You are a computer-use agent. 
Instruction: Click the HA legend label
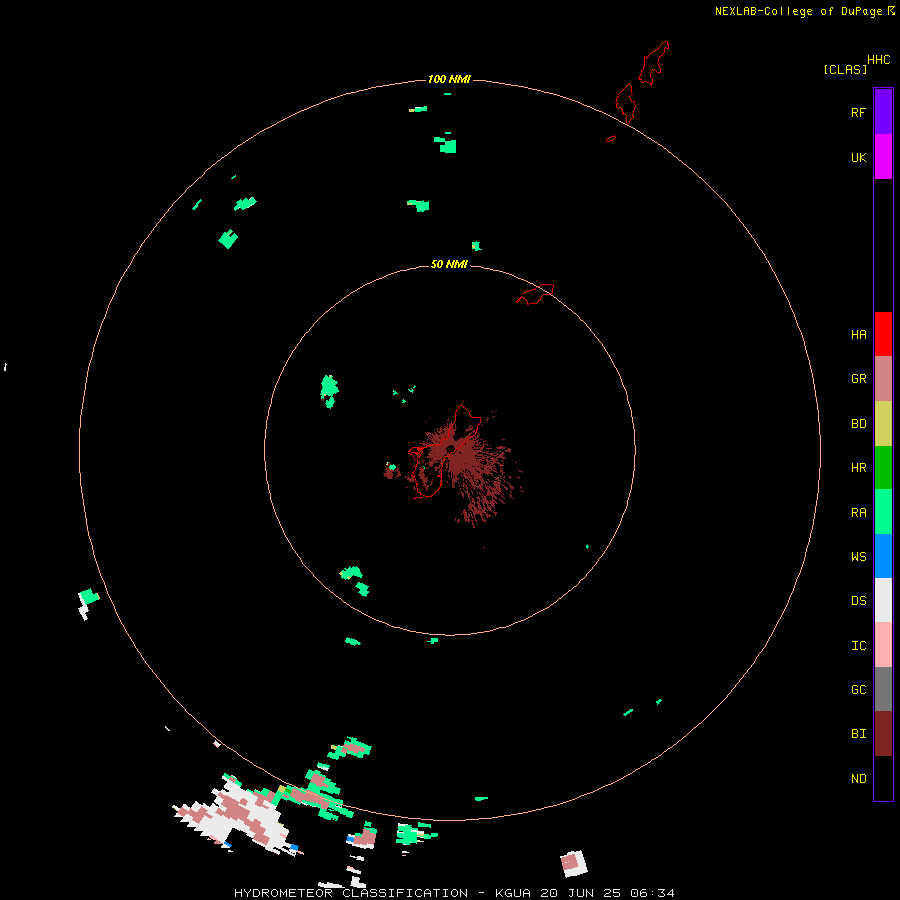pos(858,334)
